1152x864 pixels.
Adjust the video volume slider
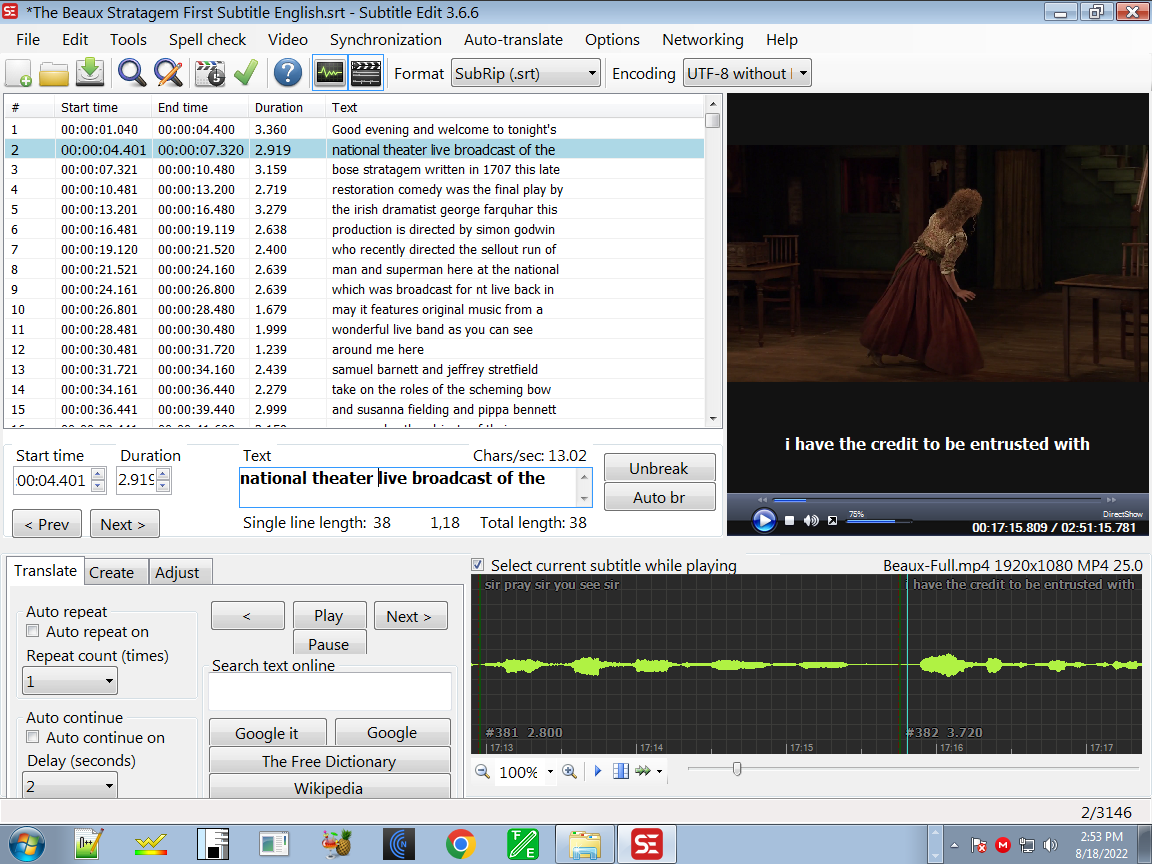click(879, 521)
